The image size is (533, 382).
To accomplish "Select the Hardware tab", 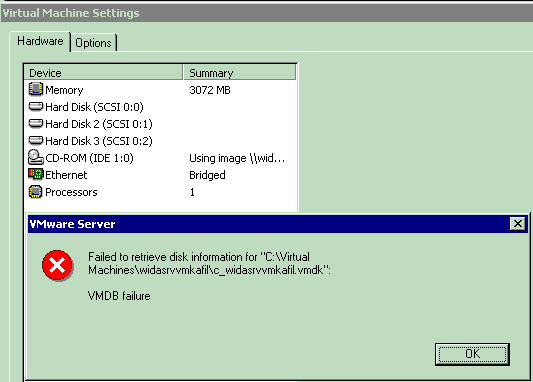I will click(40, 41).
